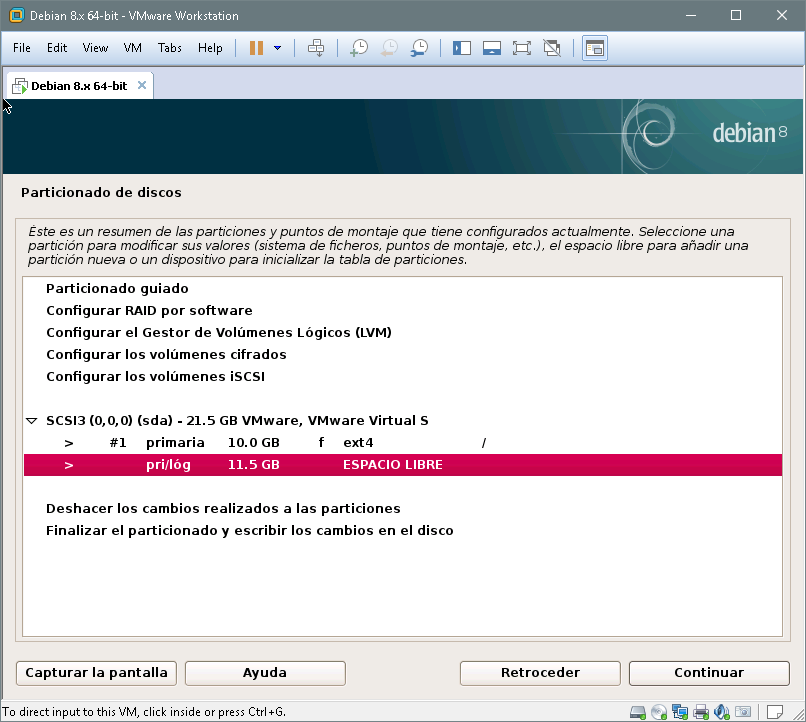Click the Retroceder button
The height and width of the screenshot is (722, 806).
[540, 672]
